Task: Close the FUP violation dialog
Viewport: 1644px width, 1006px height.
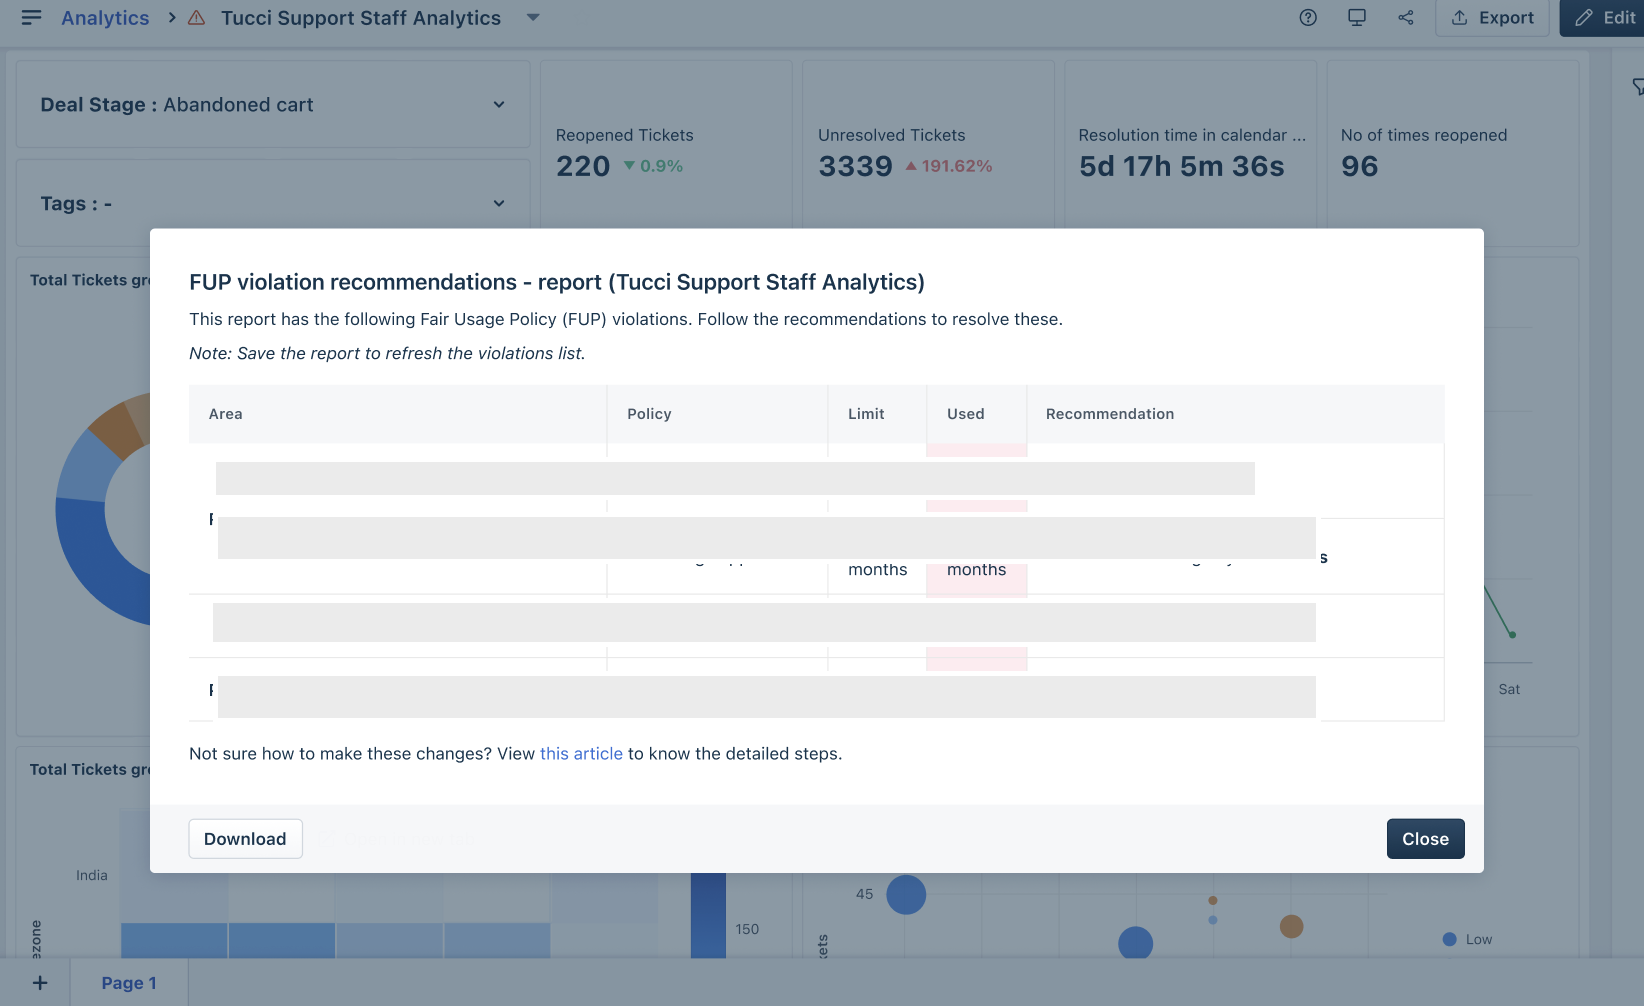Action: point(1425,839)
